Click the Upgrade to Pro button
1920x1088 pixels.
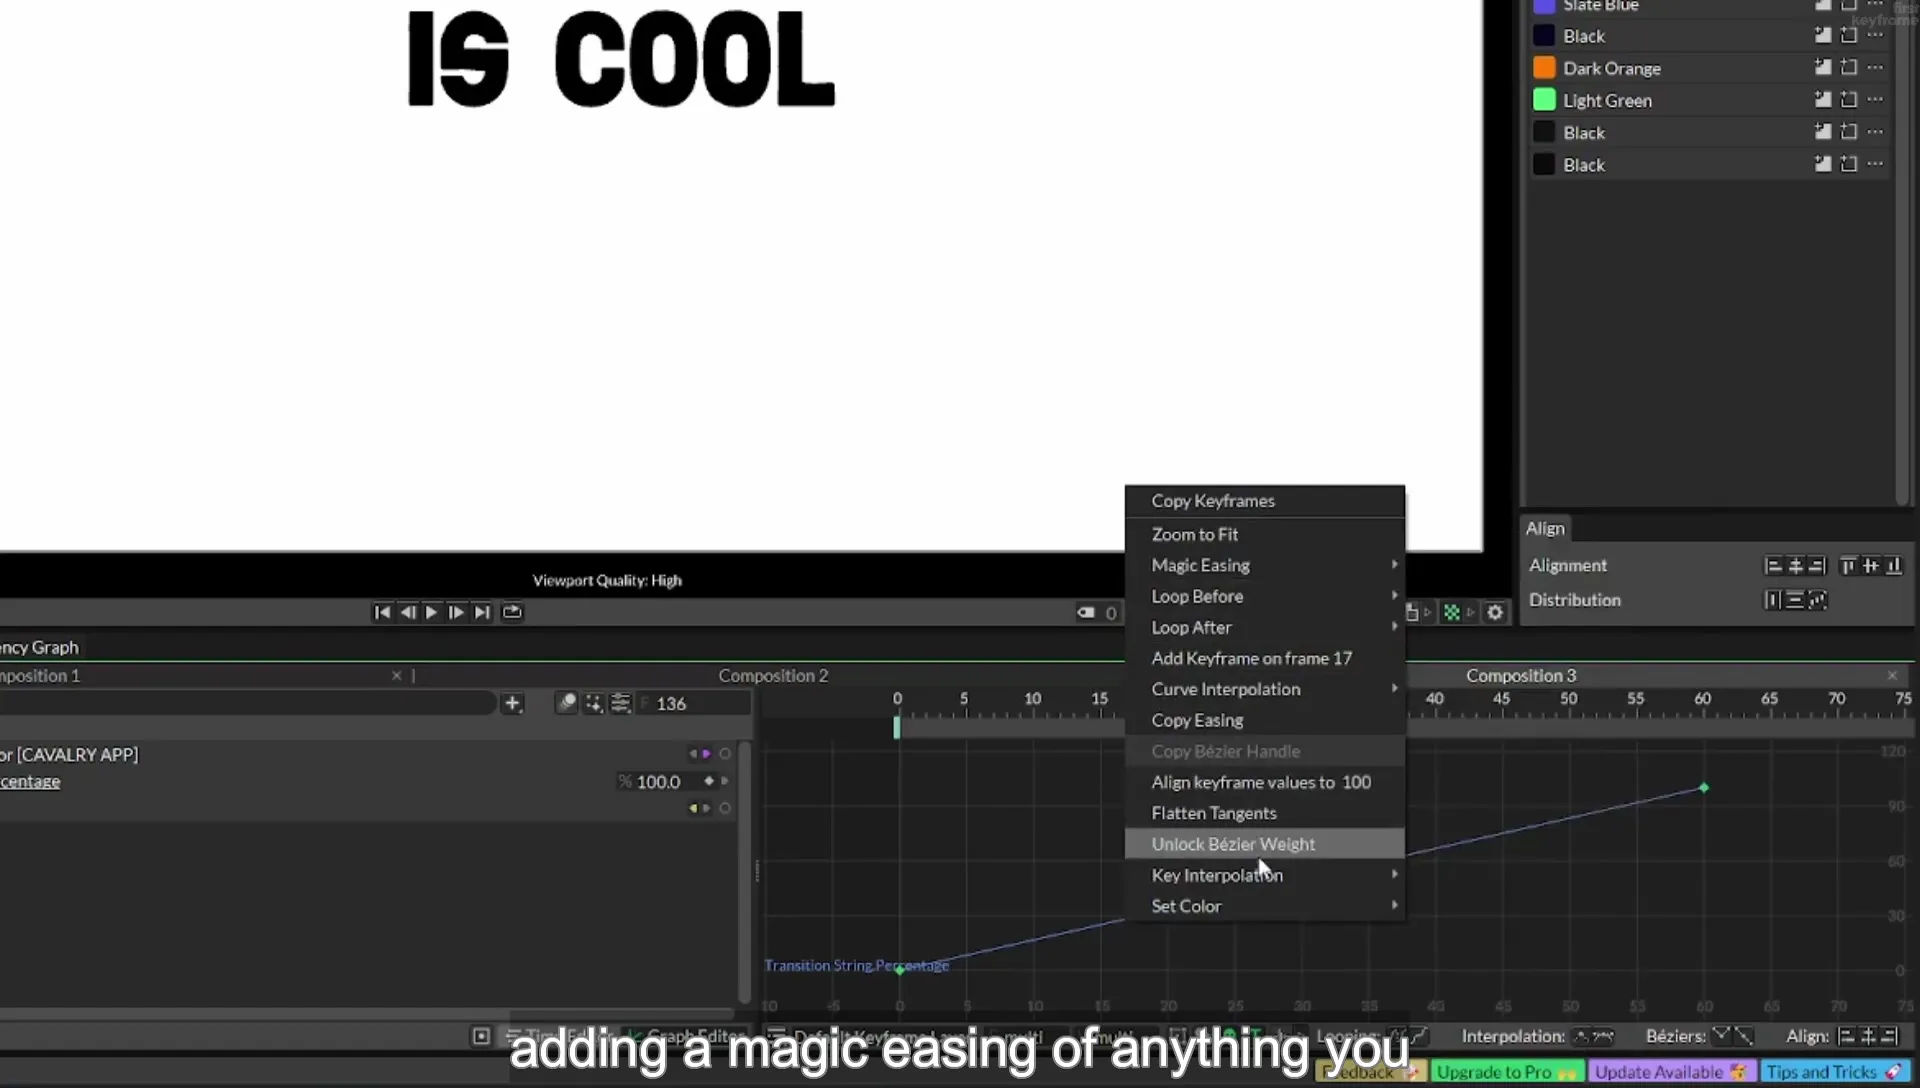(x=1507, y=1072)
